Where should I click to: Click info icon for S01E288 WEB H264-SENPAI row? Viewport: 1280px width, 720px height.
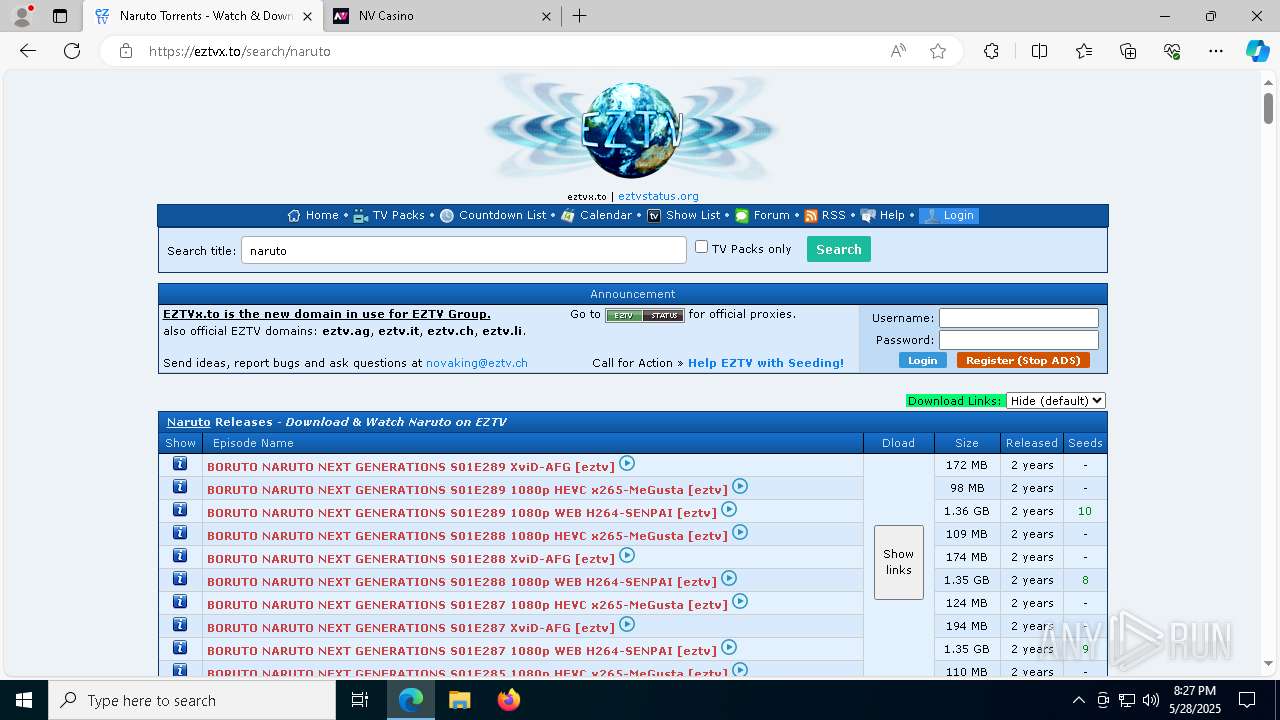[x=180, y=579]
